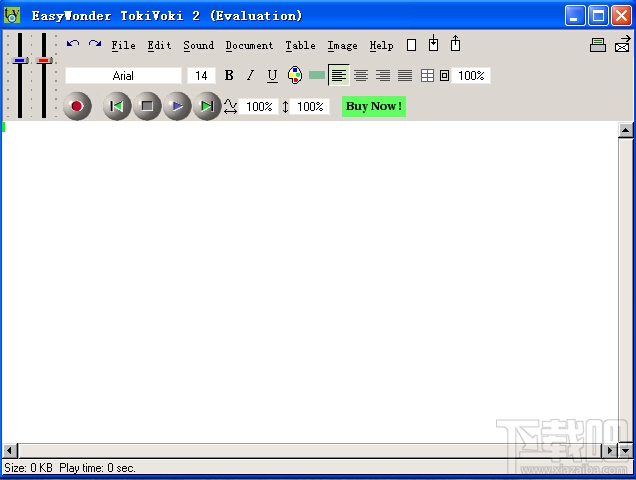636x480 pixels.
Task: Click the print icon
Action: (x=598, y=45)
